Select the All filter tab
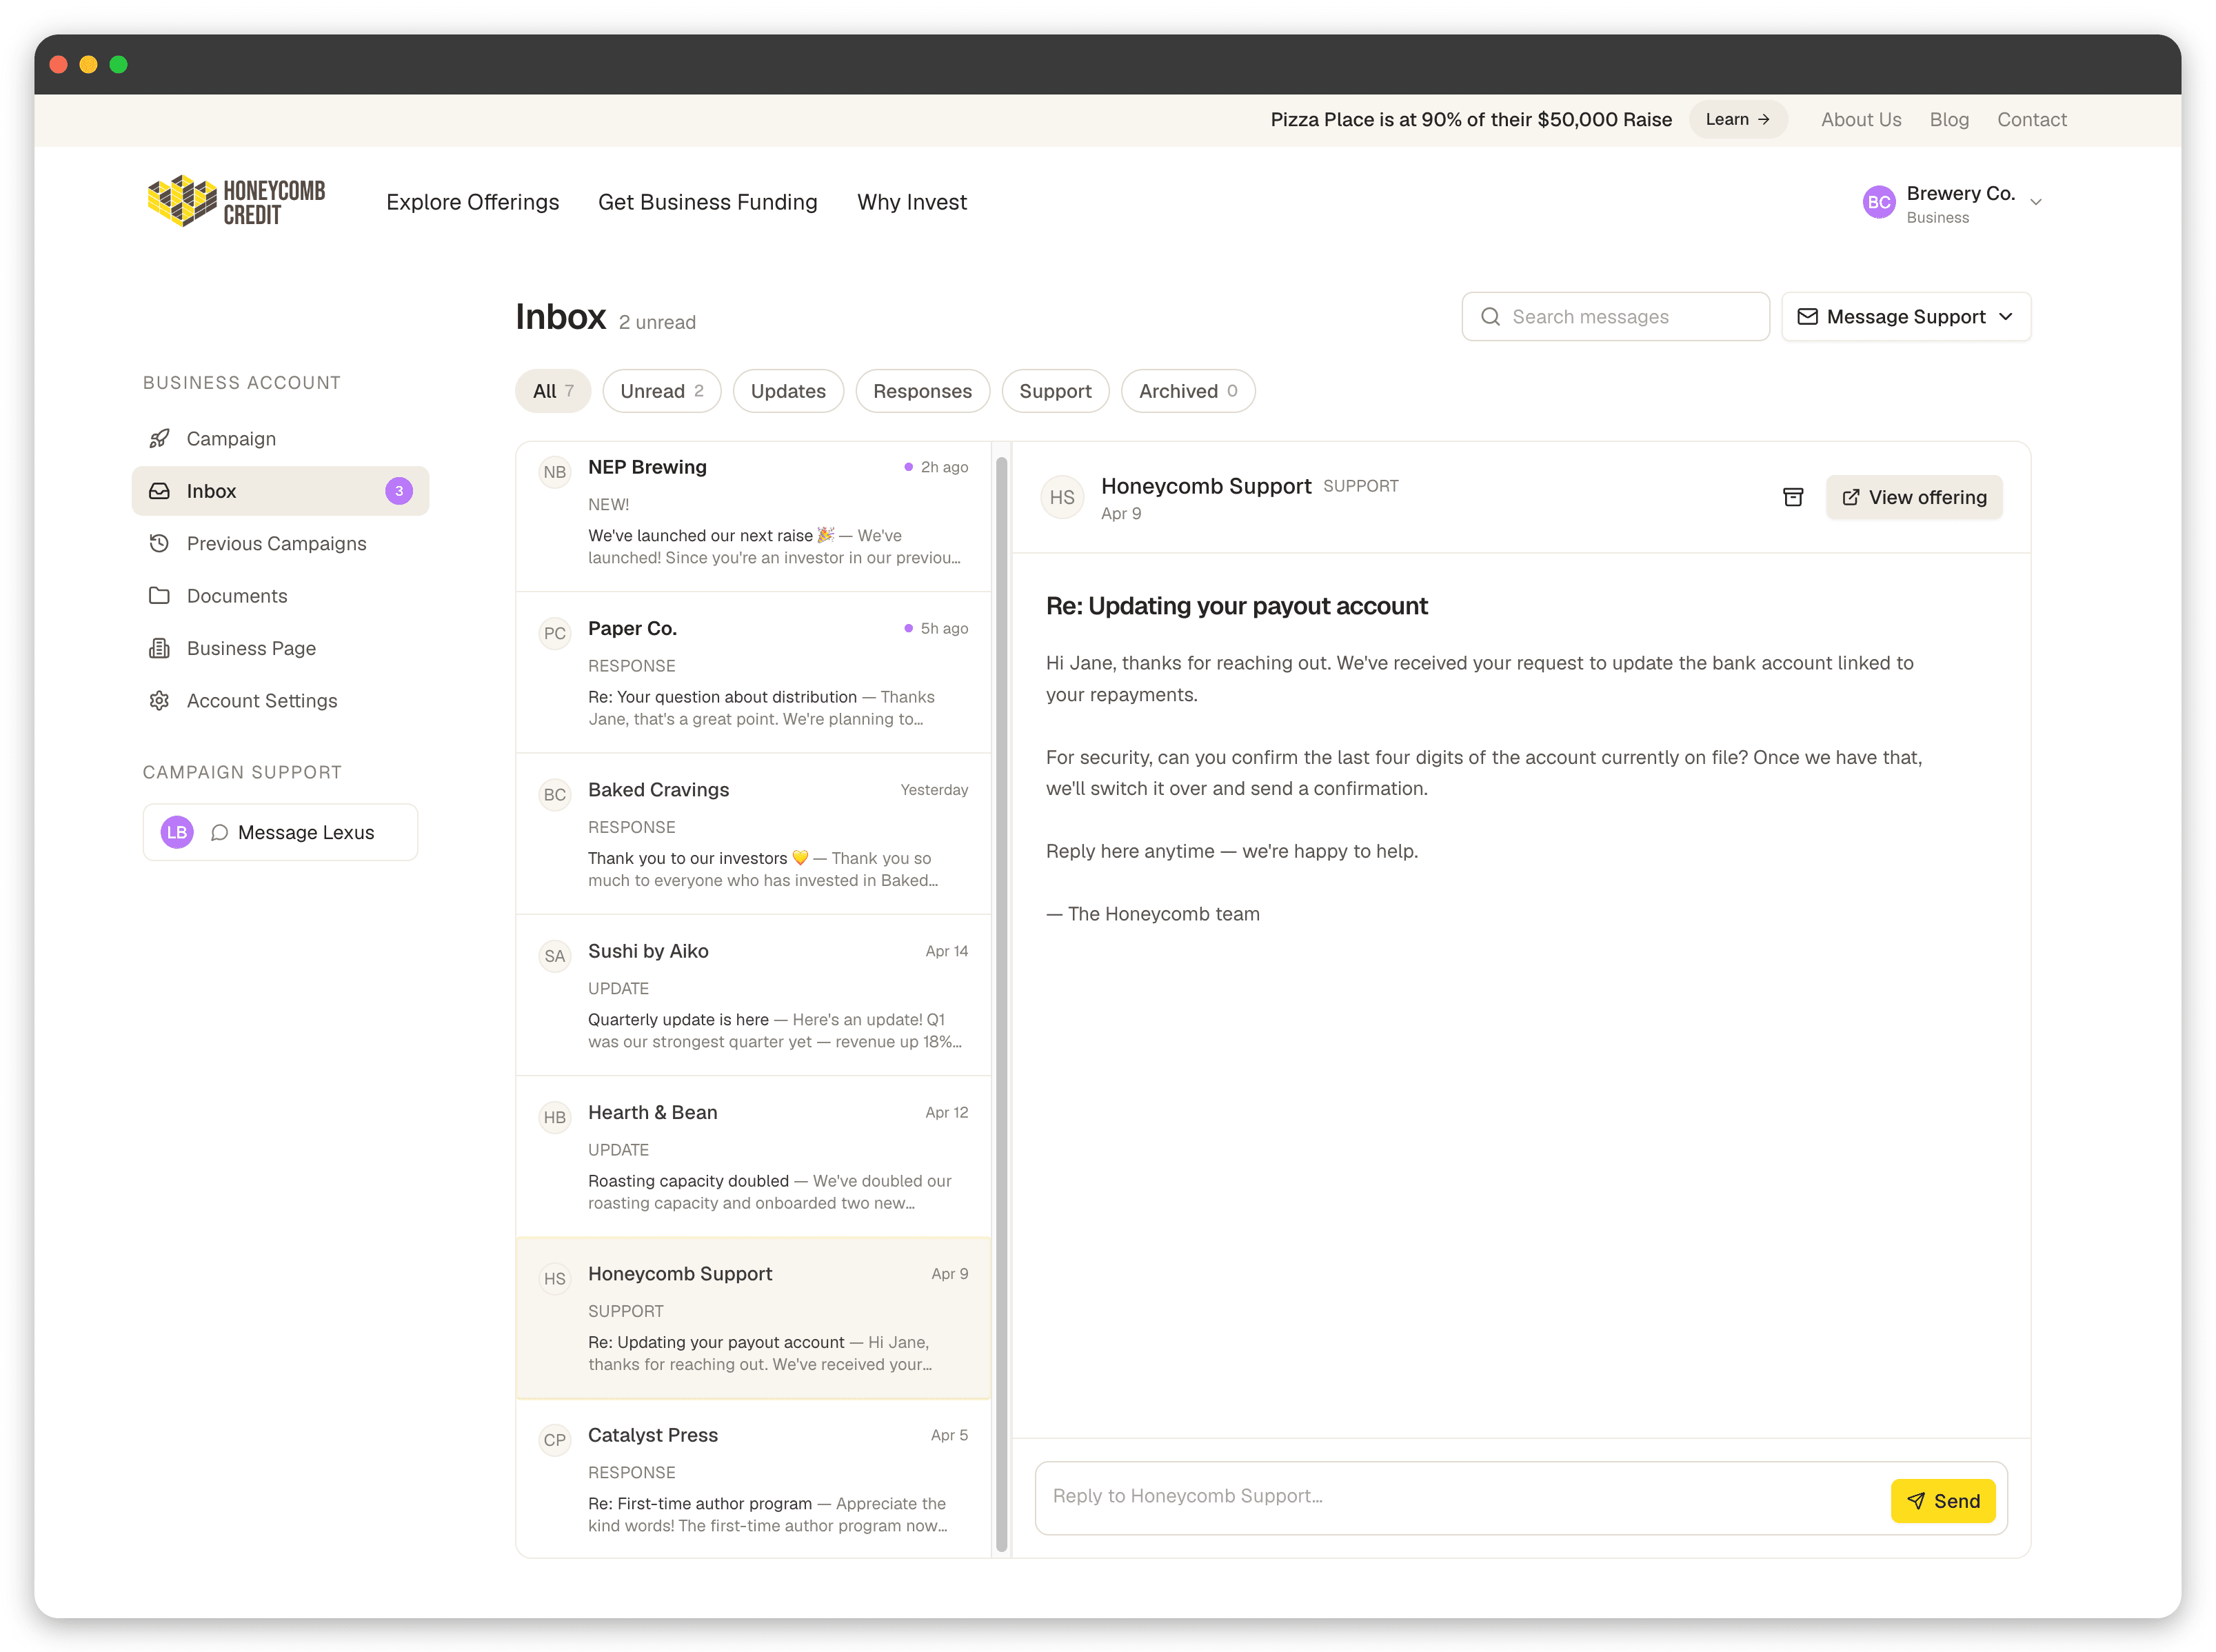 click(x=553, y=391)
